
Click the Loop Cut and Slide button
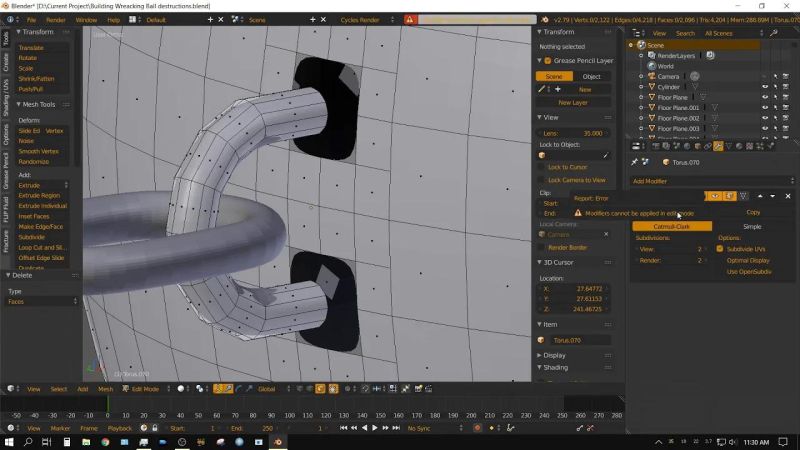coord(42,247)
